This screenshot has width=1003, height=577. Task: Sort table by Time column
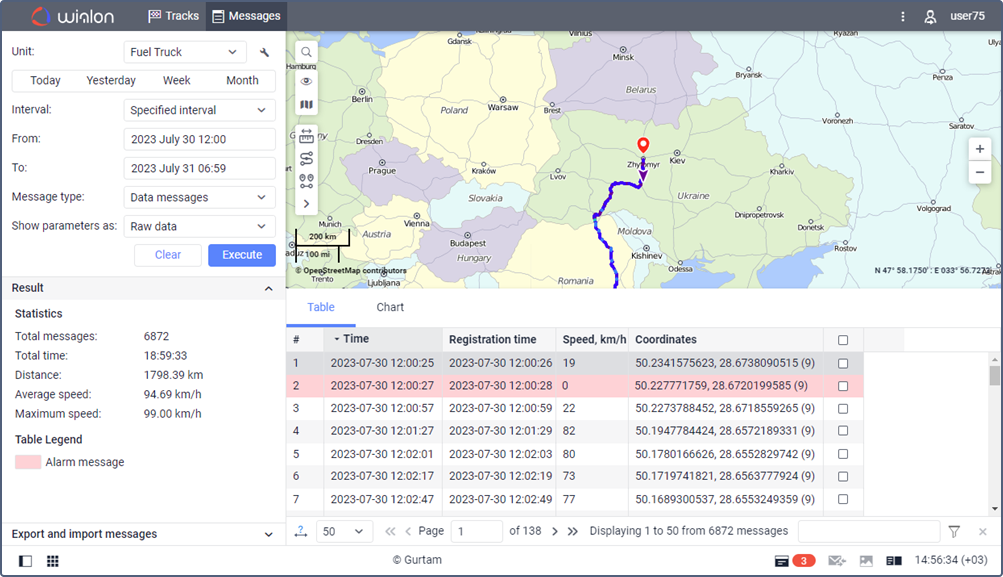coord(383,339)
